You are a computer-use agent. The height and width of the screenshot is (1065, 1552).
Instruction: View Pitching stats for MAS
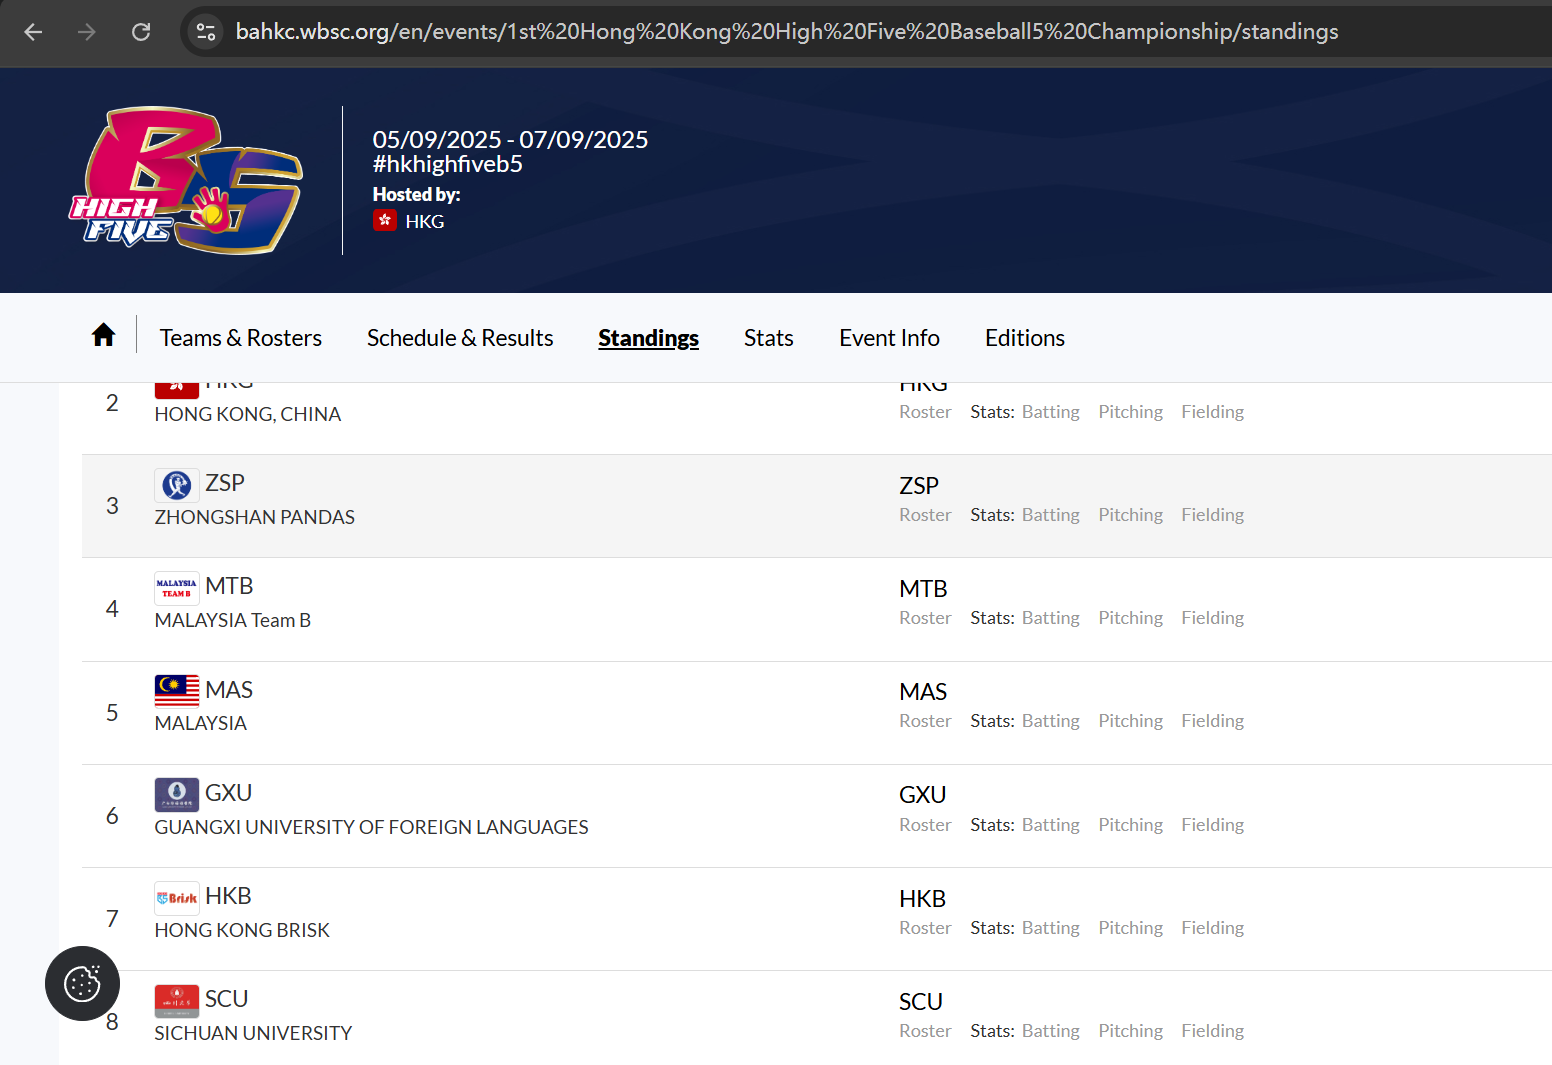[x=1130, y=721]
